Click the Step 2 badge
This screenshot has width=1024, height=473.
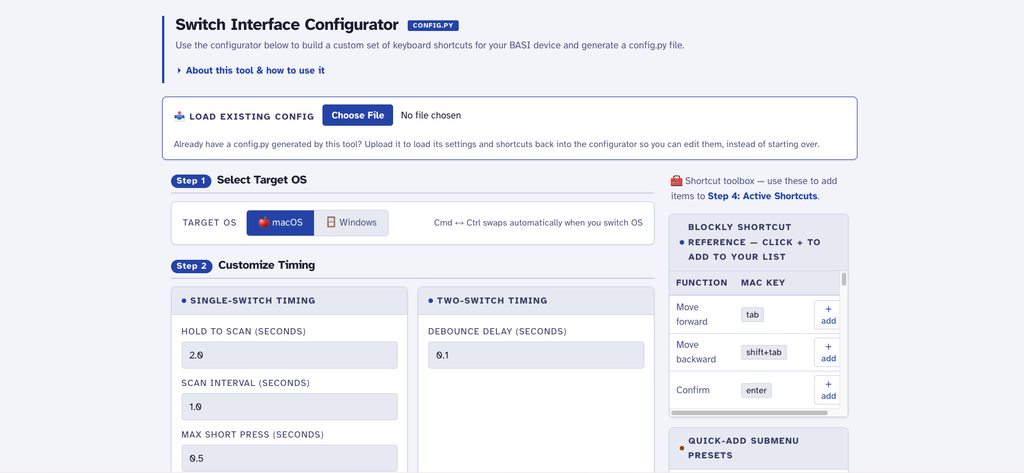point(191,267)
